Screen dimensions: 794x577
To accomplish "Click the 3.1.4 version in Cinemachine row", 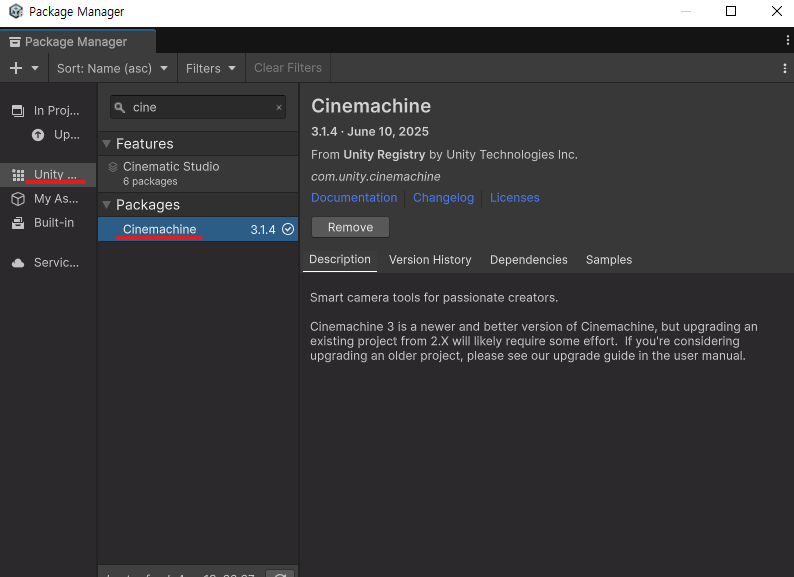I will [x=263, y=229].
